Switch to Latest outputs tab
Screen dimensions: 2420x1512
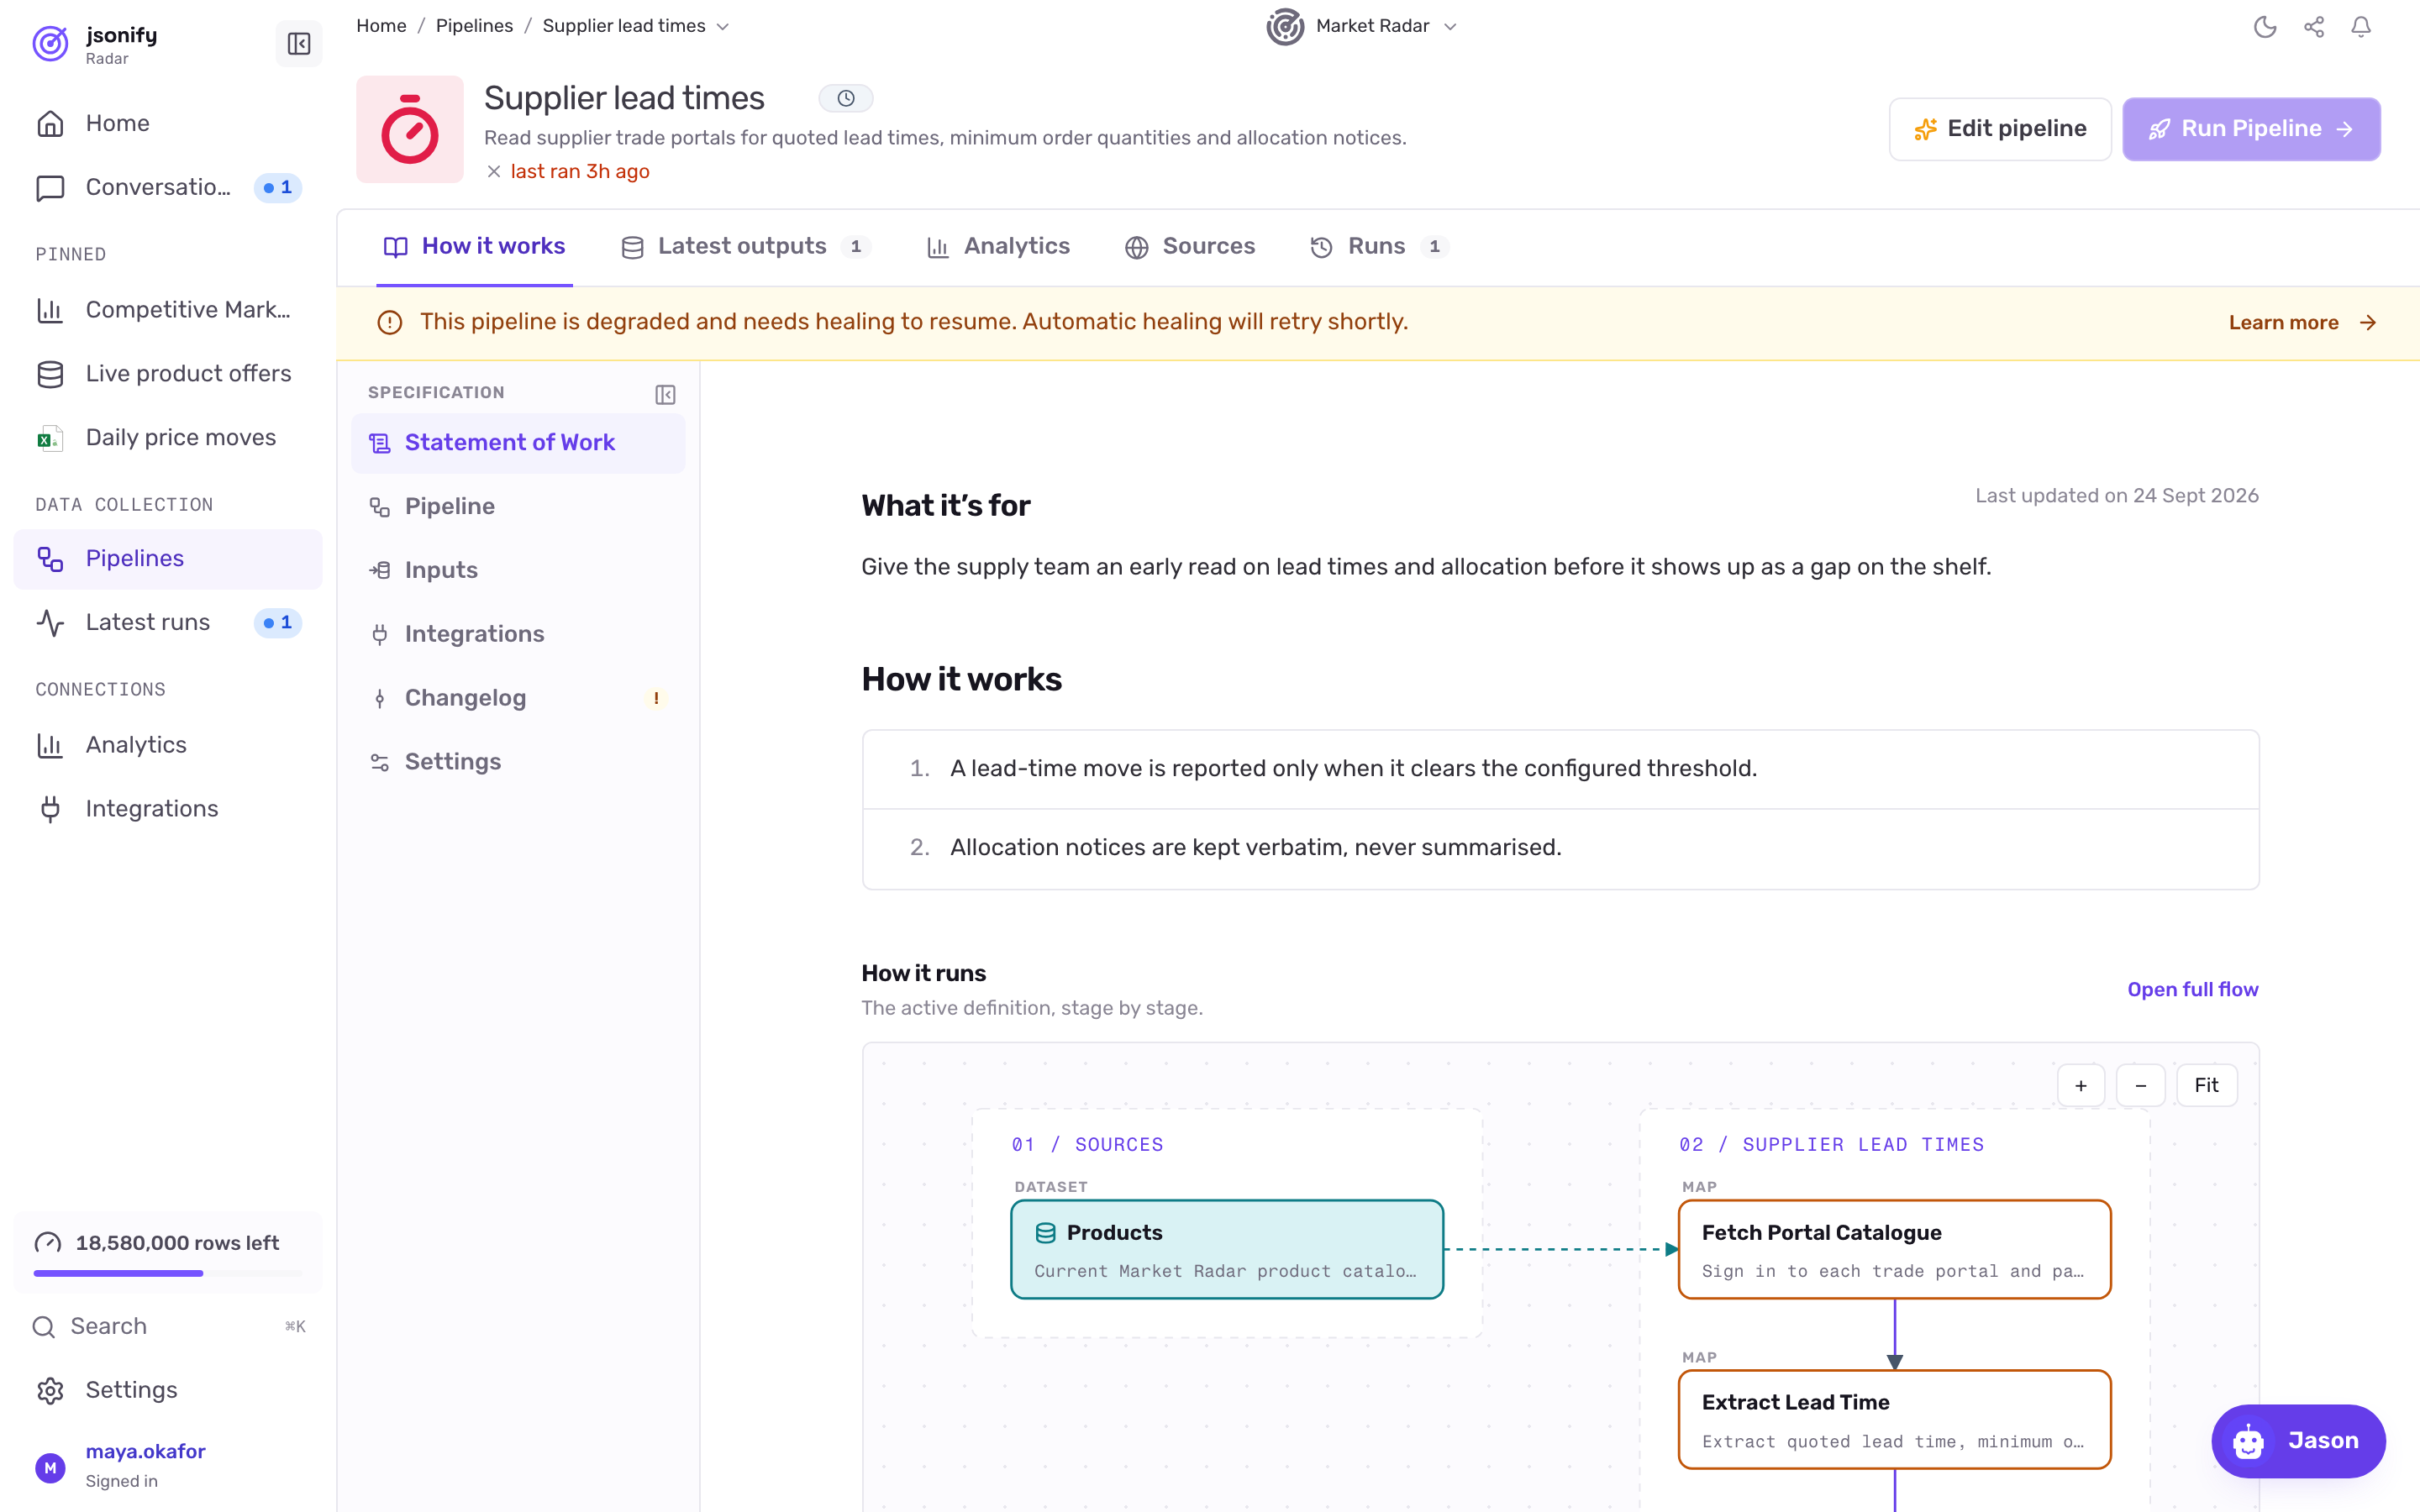click(746, 246)
